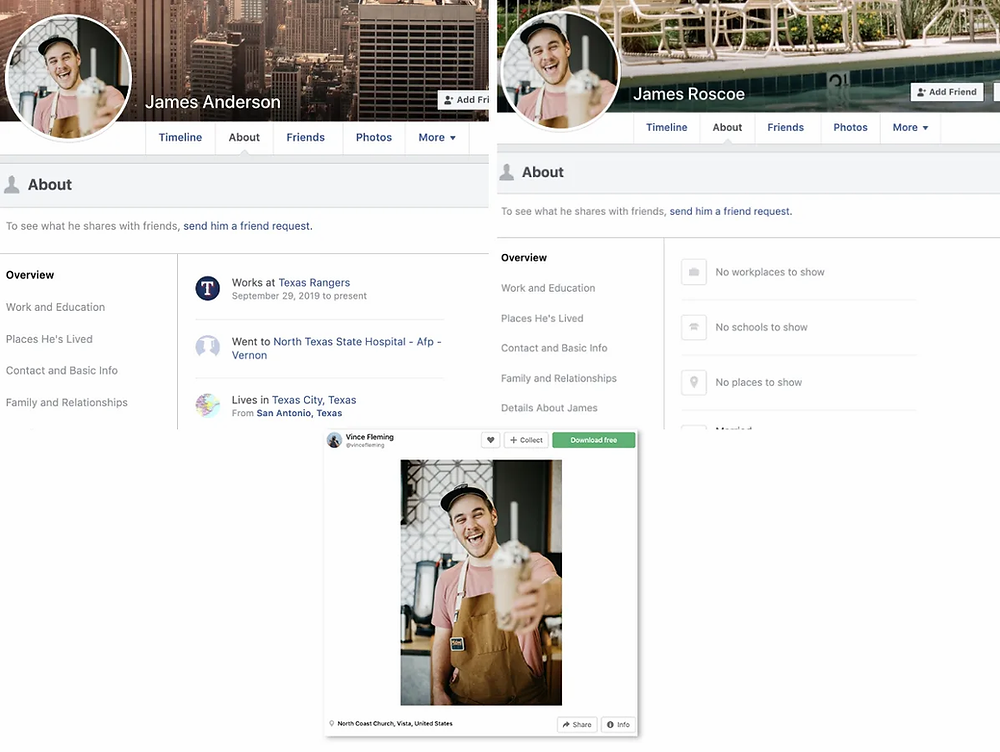This screenshot has height=752, width=1000.
Task: Open Friends tab on James Roscoe profile
Action: tap(785, 127)
